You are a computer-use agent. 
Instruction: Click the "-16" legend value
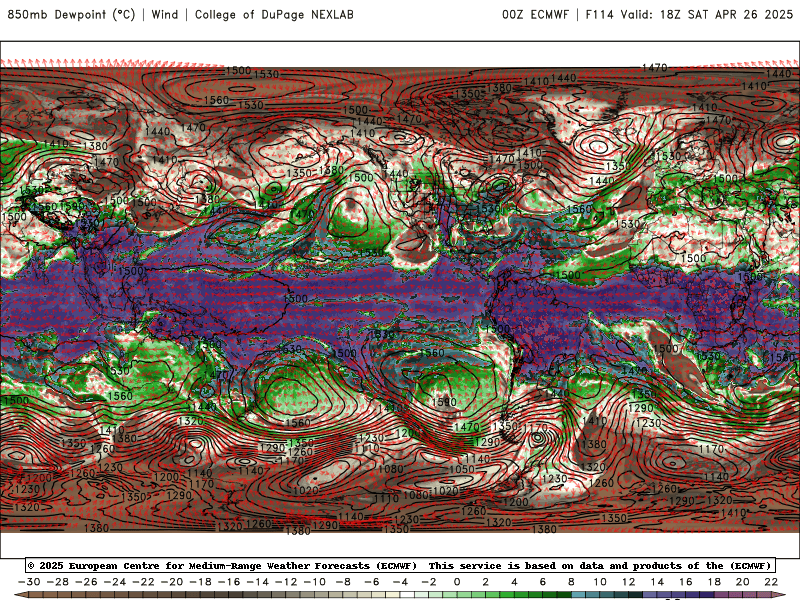pyautogui.click(x=229, y=582)
